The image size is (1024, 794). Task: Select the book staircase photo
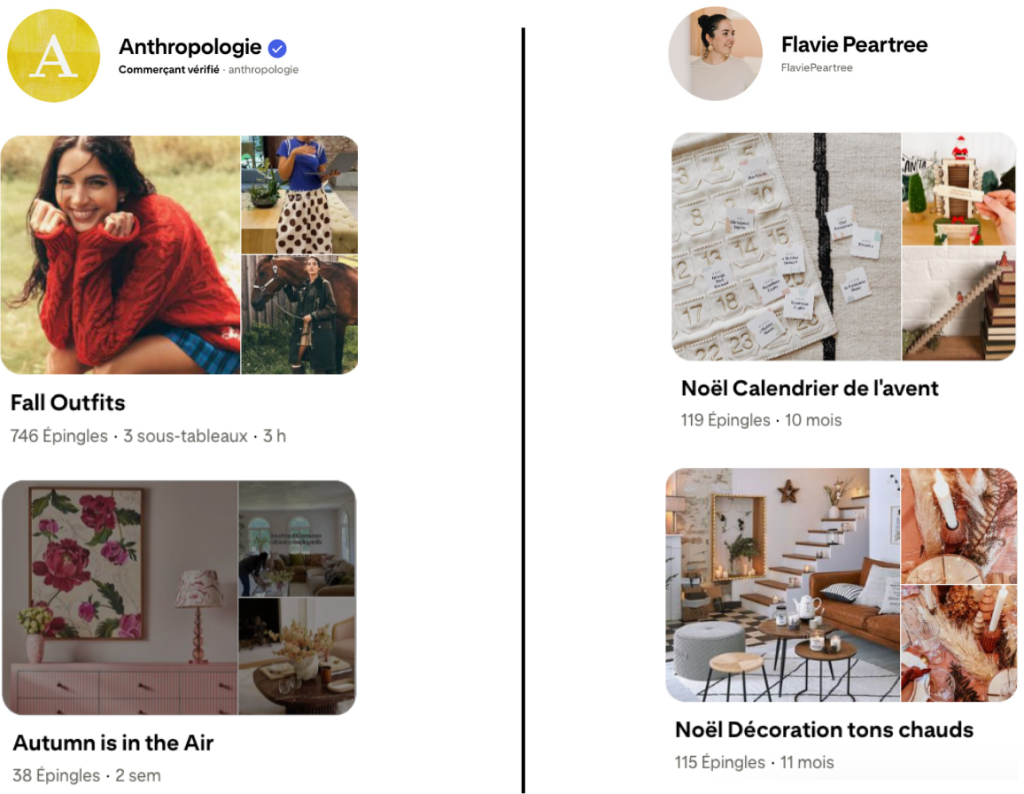click(x=959, y=304)
